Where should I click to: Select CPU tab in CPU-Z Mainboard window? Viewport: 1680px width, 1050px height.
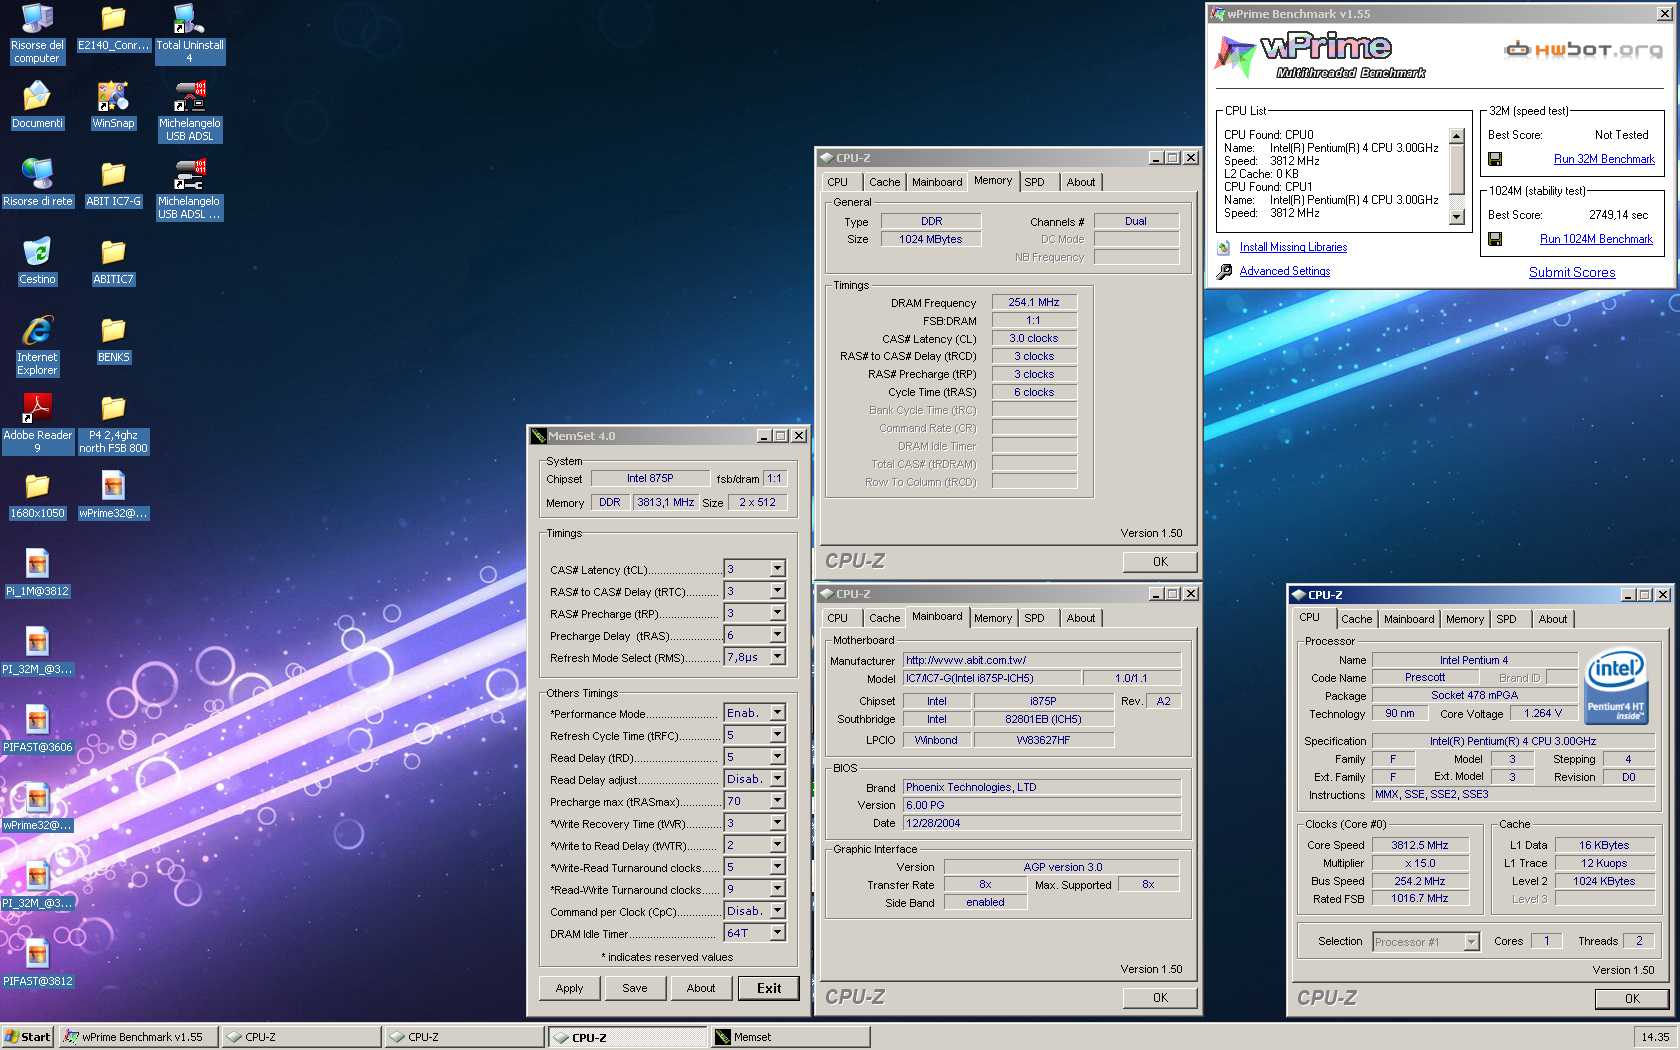tap(838, 618)
